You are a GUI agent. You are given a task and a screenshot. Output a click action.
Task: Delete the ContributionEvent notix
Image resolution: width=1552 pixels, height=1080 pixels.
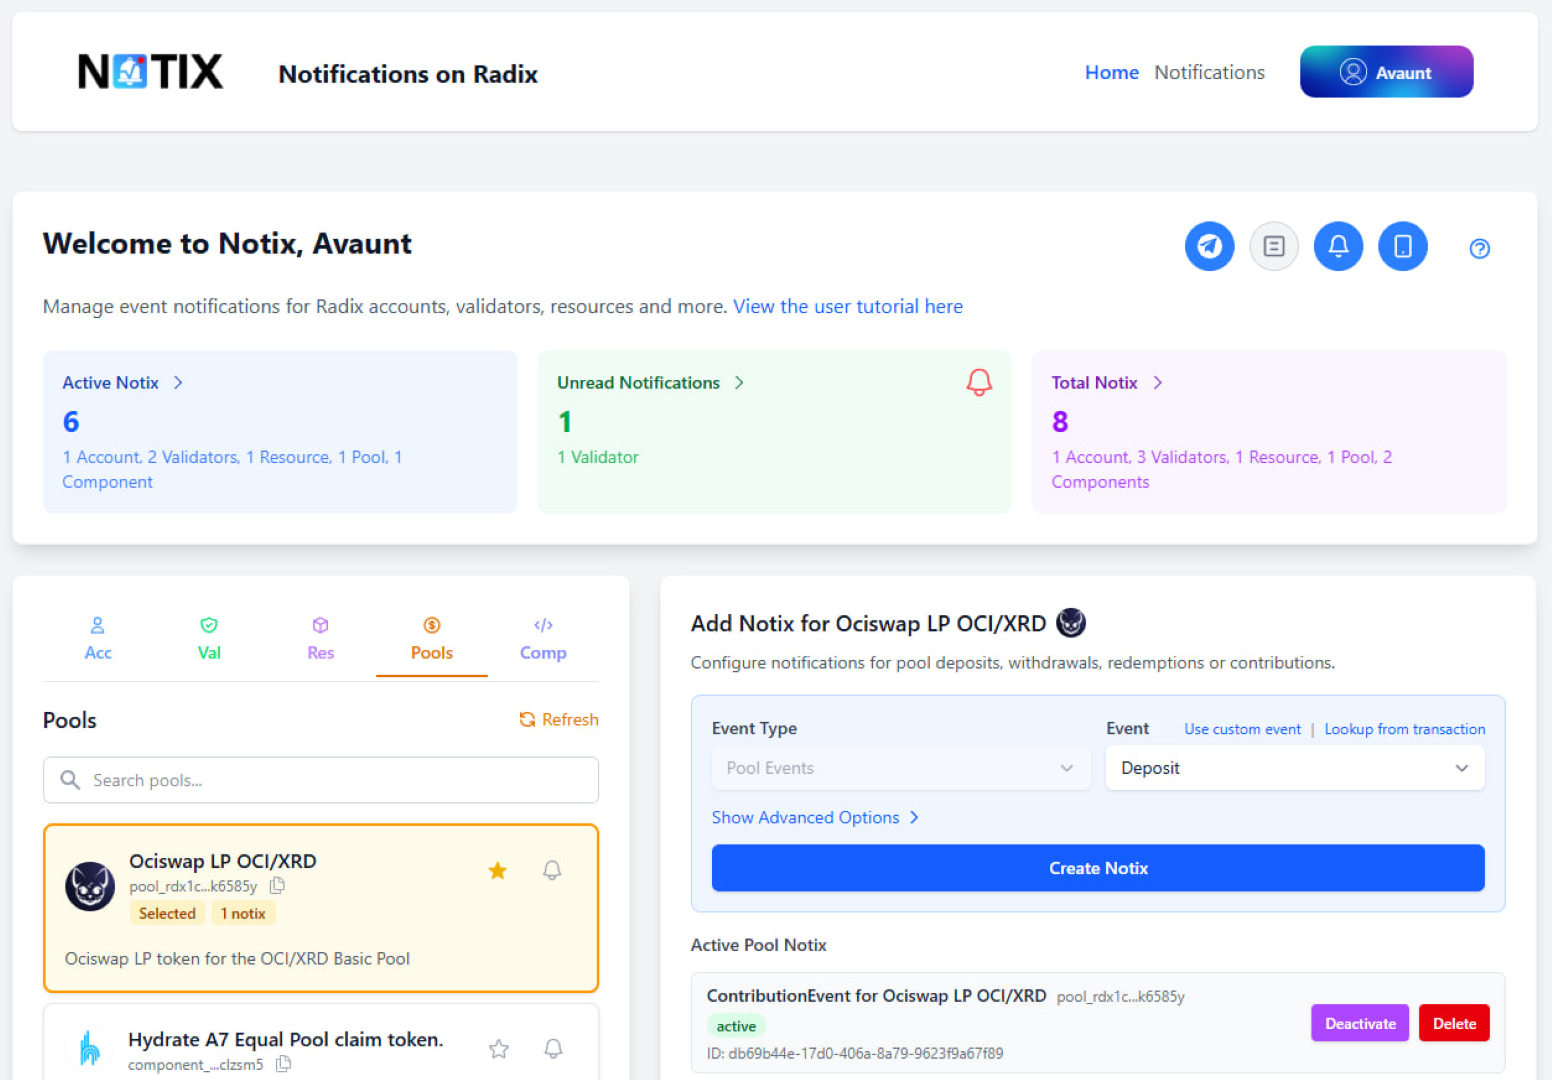pos(1454,1023)
